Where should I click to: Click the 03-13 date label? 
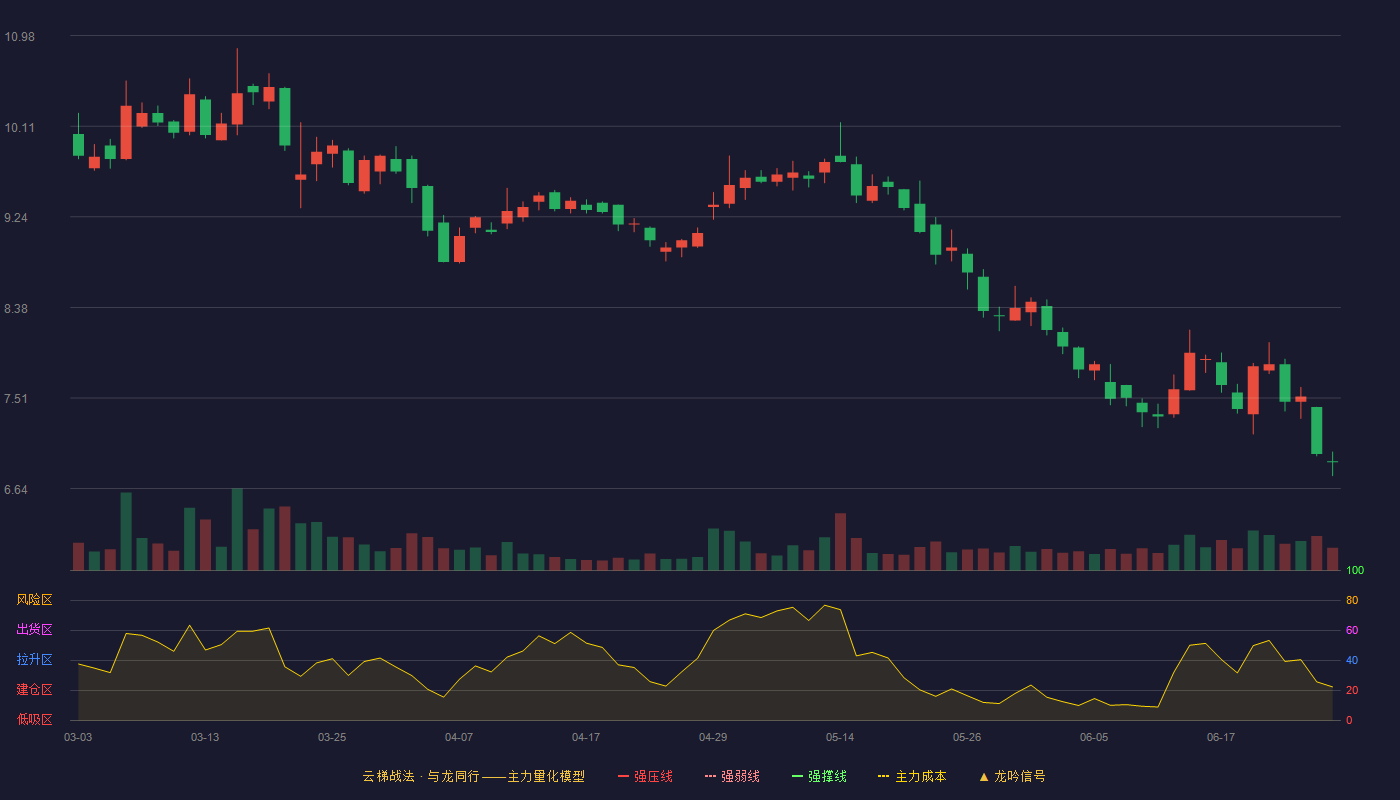[x=205, y=737]
